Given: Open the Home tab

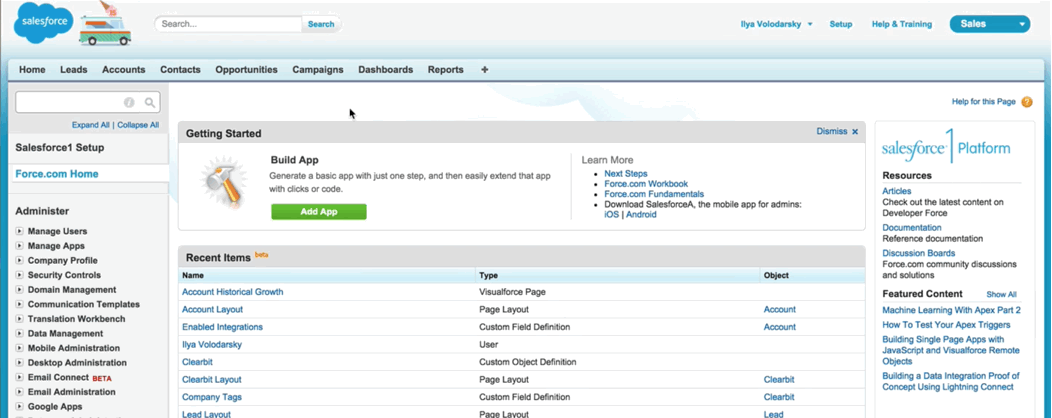Looking at the screenshot, I should [x=32, y=70].
